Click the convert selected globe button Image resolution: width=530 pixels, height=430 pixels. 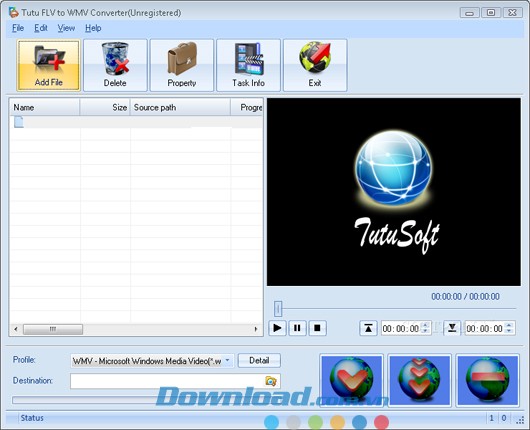pyautogui.click(x=351, y=380)
